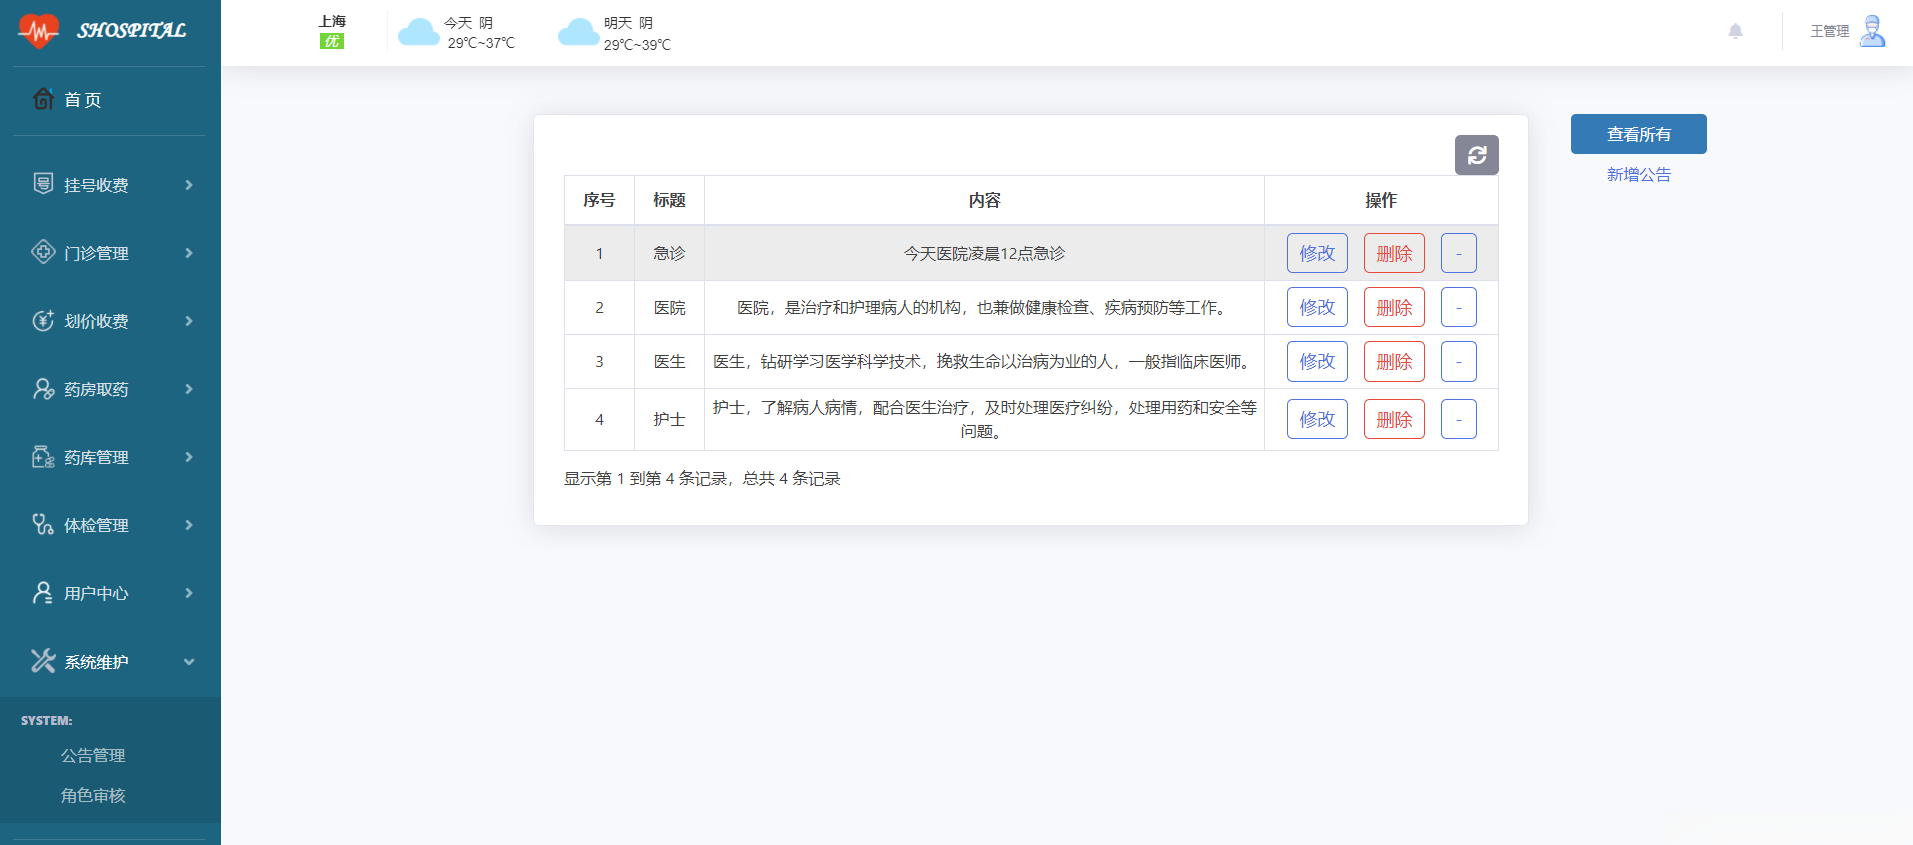The height and width of the screenshot is (845, 1913).
Task: Expand the 划价收费 menu chevron
Action: pos(189,321)
